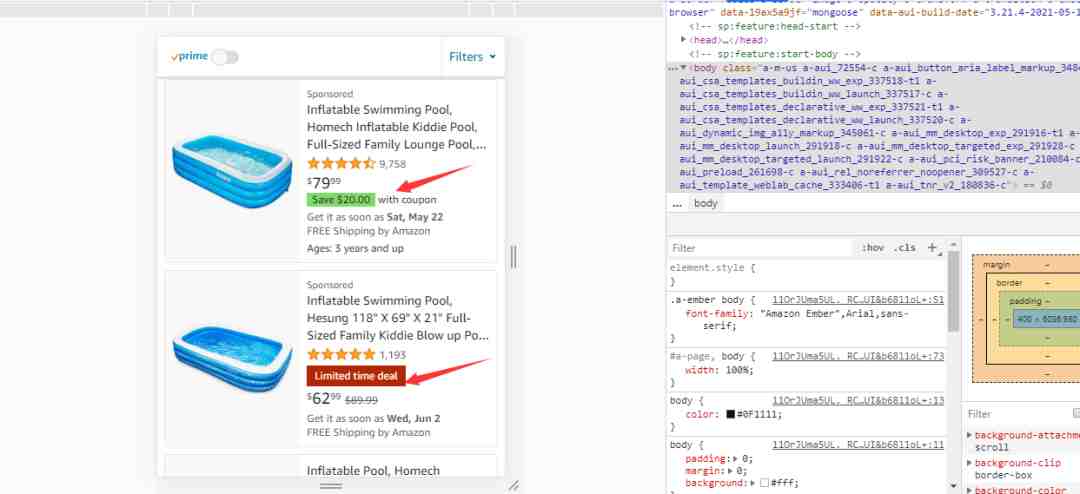Viewport: 1080px width, 494px height.
Task: Open the stylesheet link ending in :11
Action: (858, 445)
